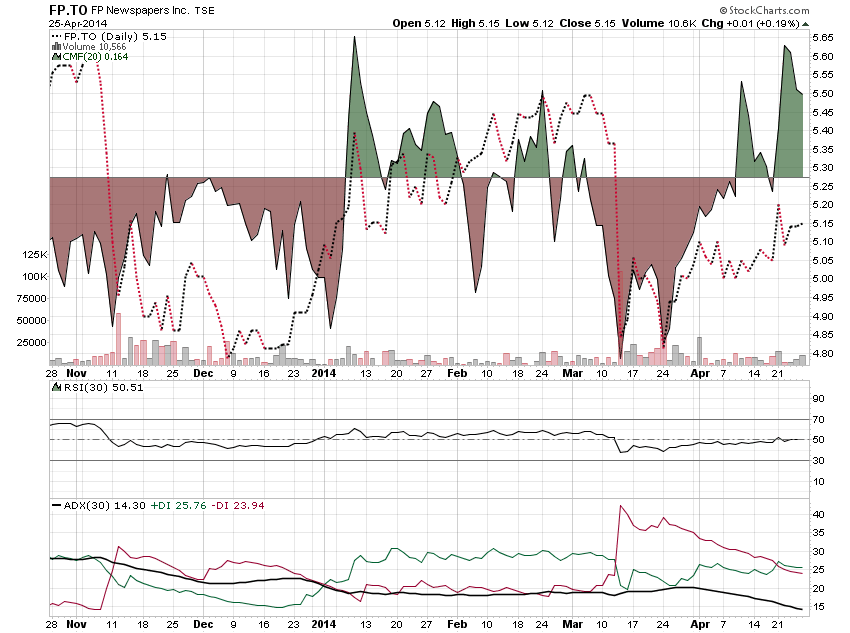850x633 pixels.
Task: Click the 15 label on the ADX axis
Action: pos(818,606)
